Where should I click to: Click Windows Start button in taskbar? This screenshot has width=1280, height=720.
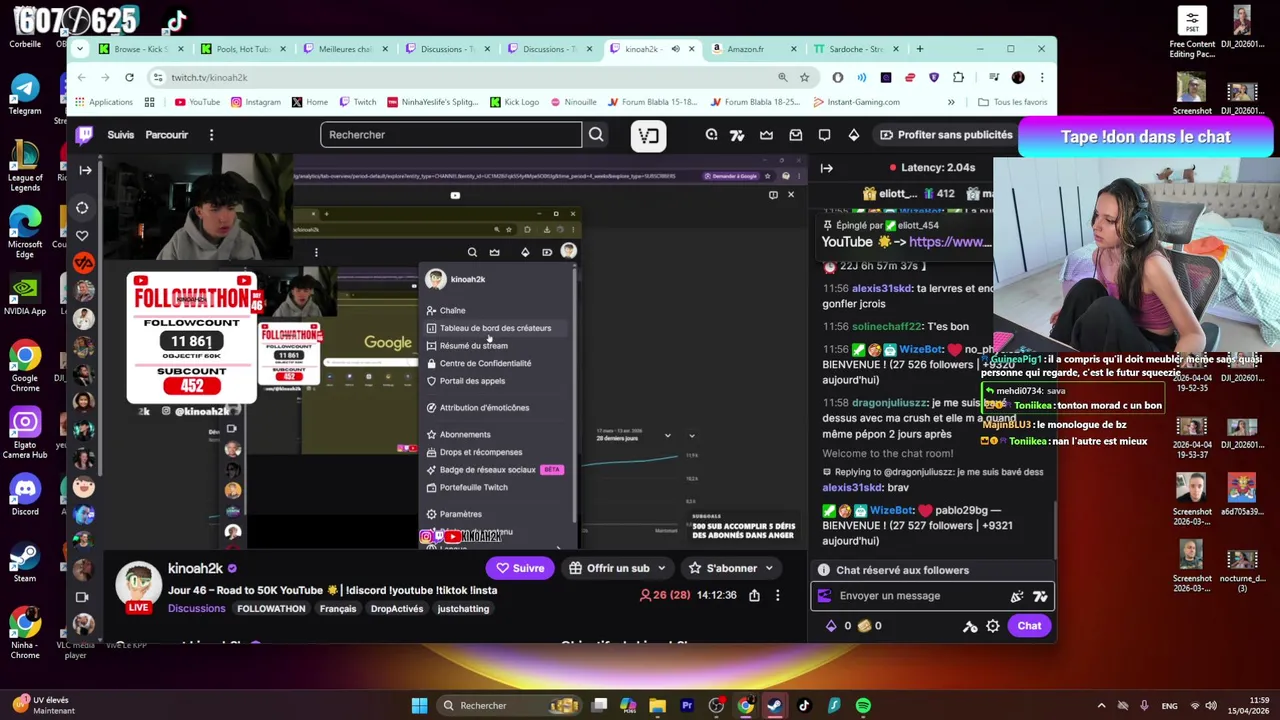420,706
